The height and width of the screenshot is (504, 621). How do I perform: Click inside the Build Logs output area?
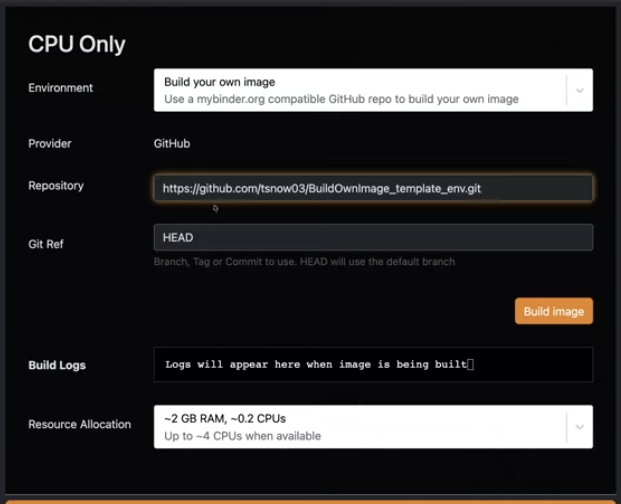[x=372, y=365]
